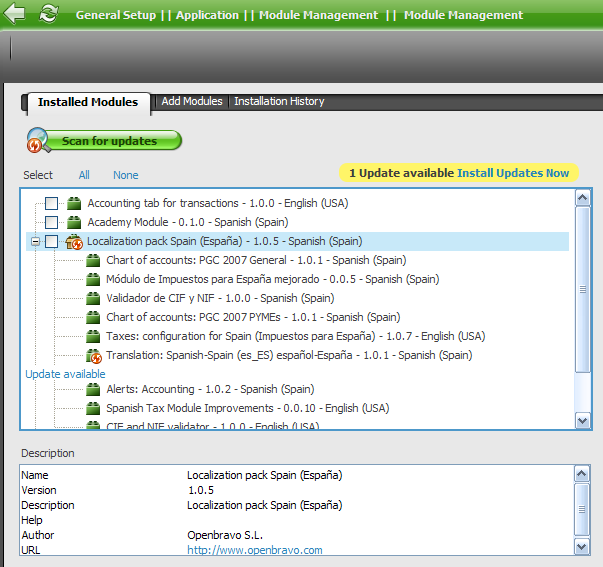Collapse the Localization pack Spain tree node

click(x=36, y=242)
